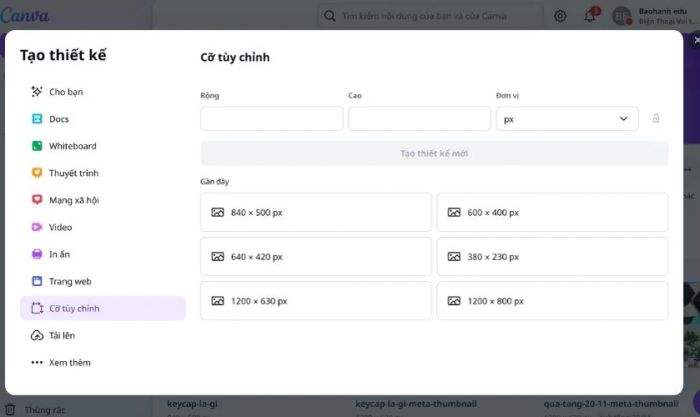
Task: Open the In ấn print icon
Action: coord(37,254)
